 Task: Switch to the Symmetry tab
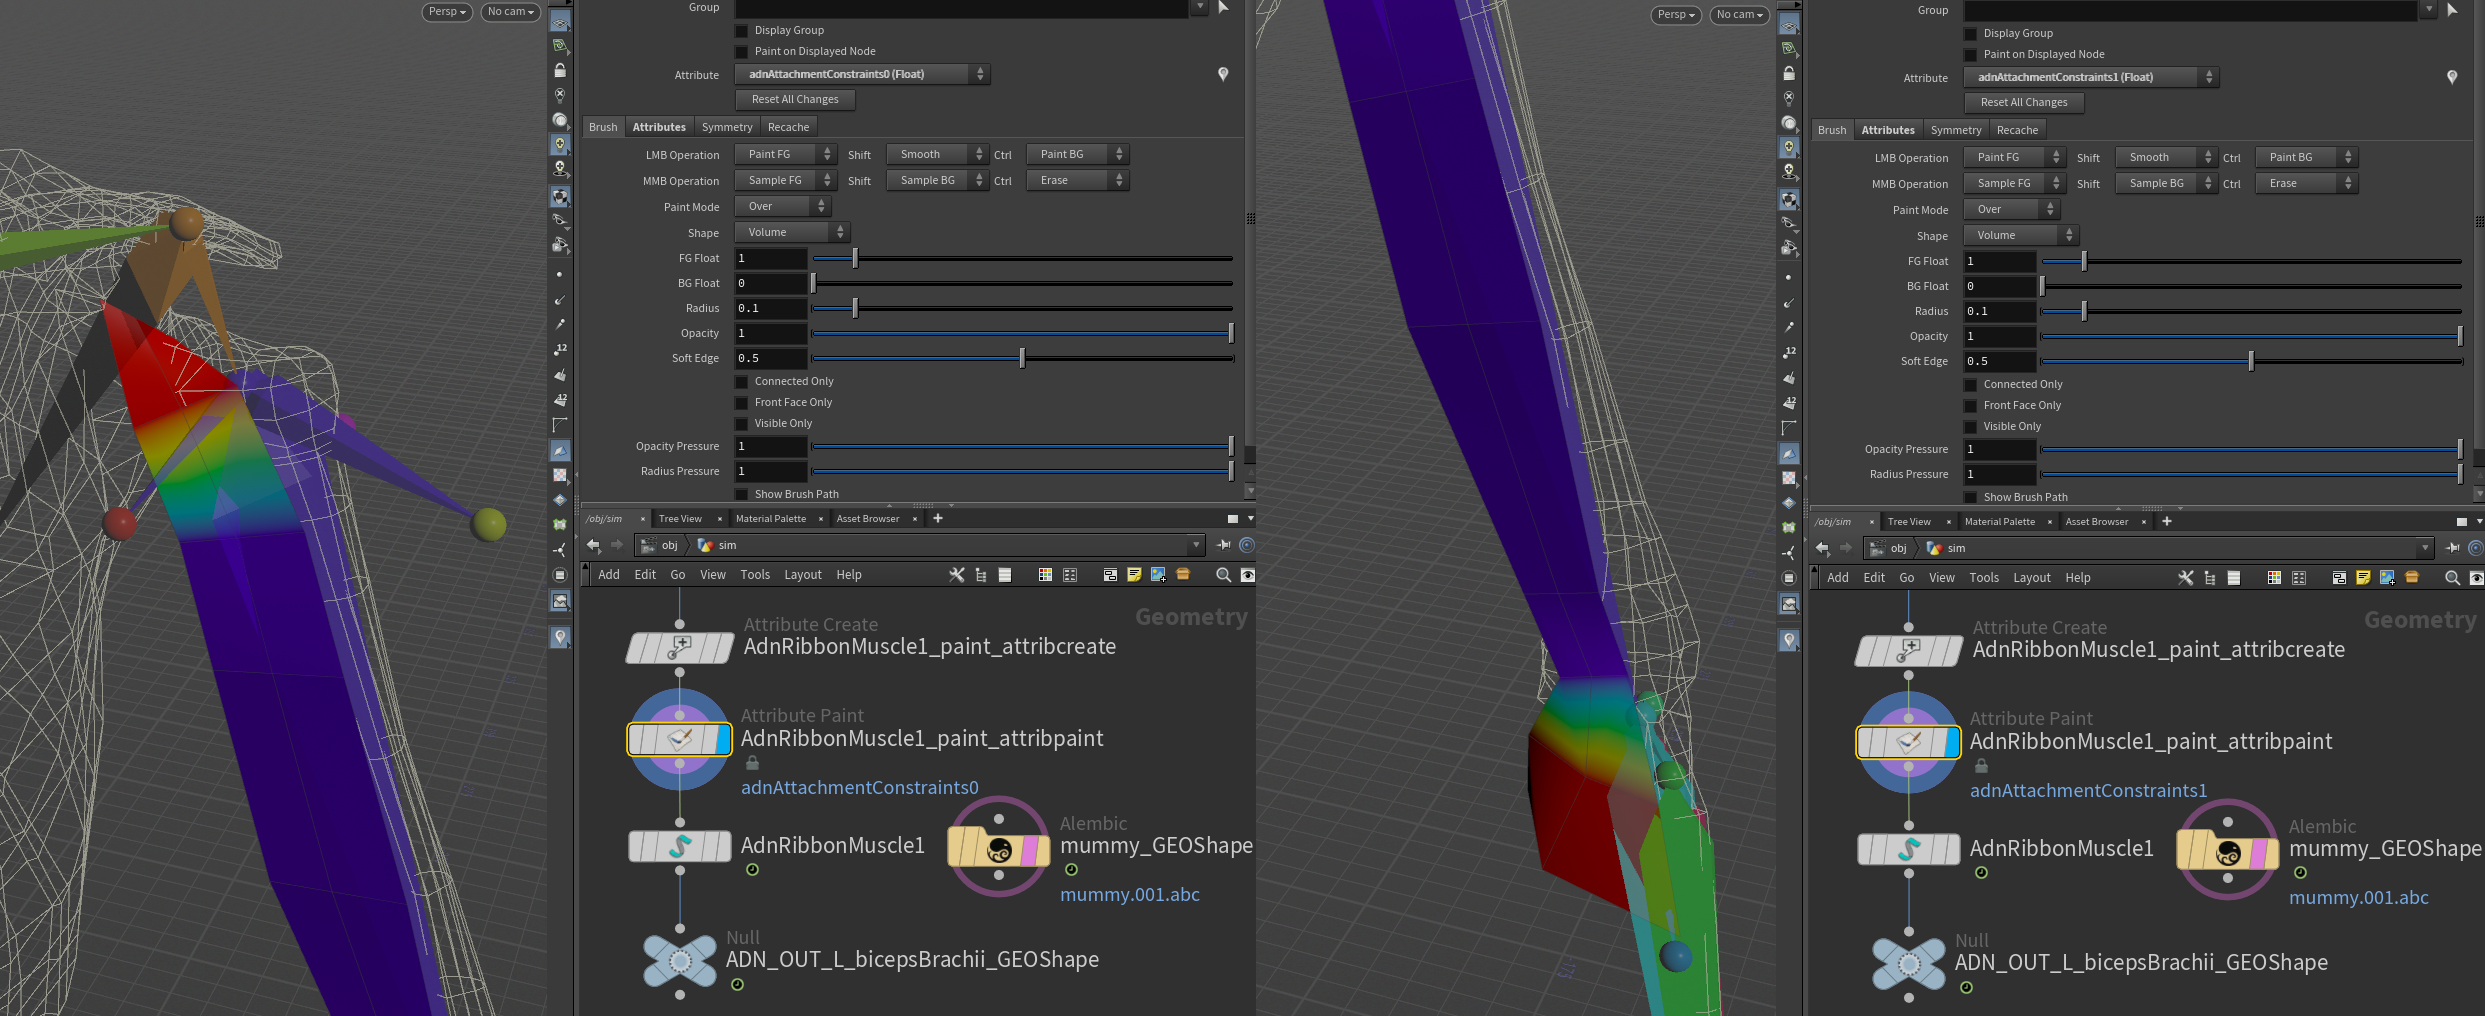727,126
